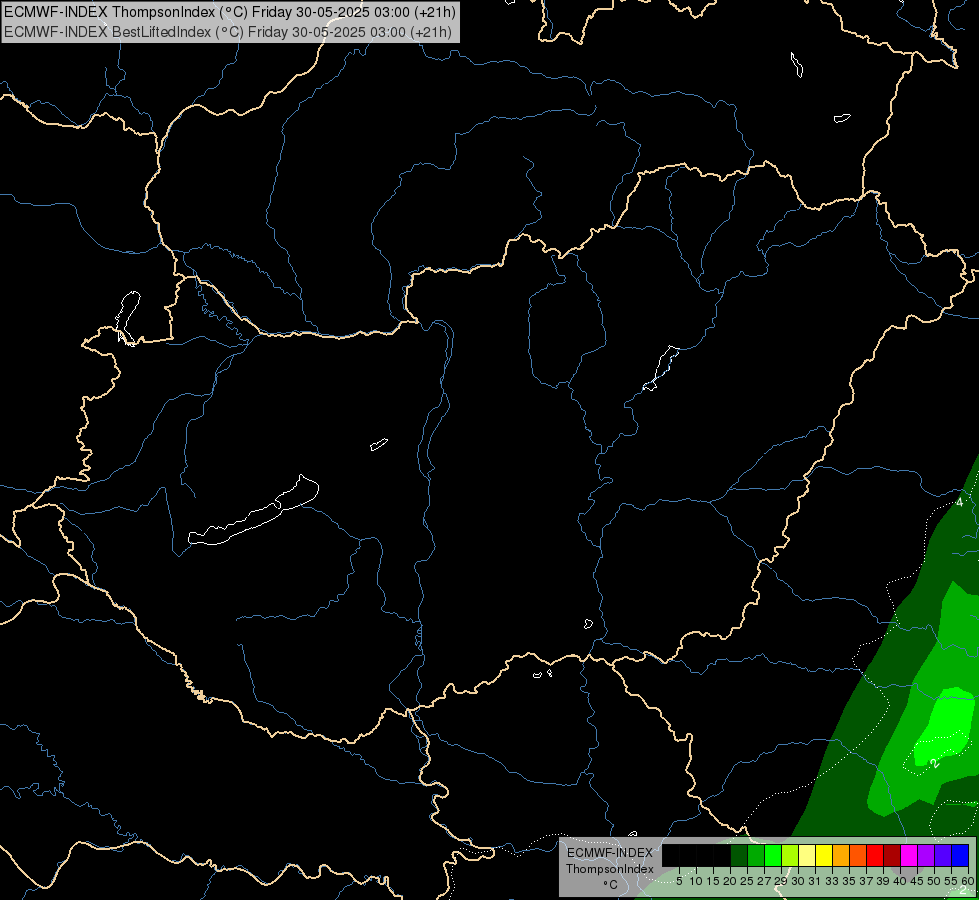
Task: Click the medium green 25-27 legend swatch
Action: pos(756,855)
